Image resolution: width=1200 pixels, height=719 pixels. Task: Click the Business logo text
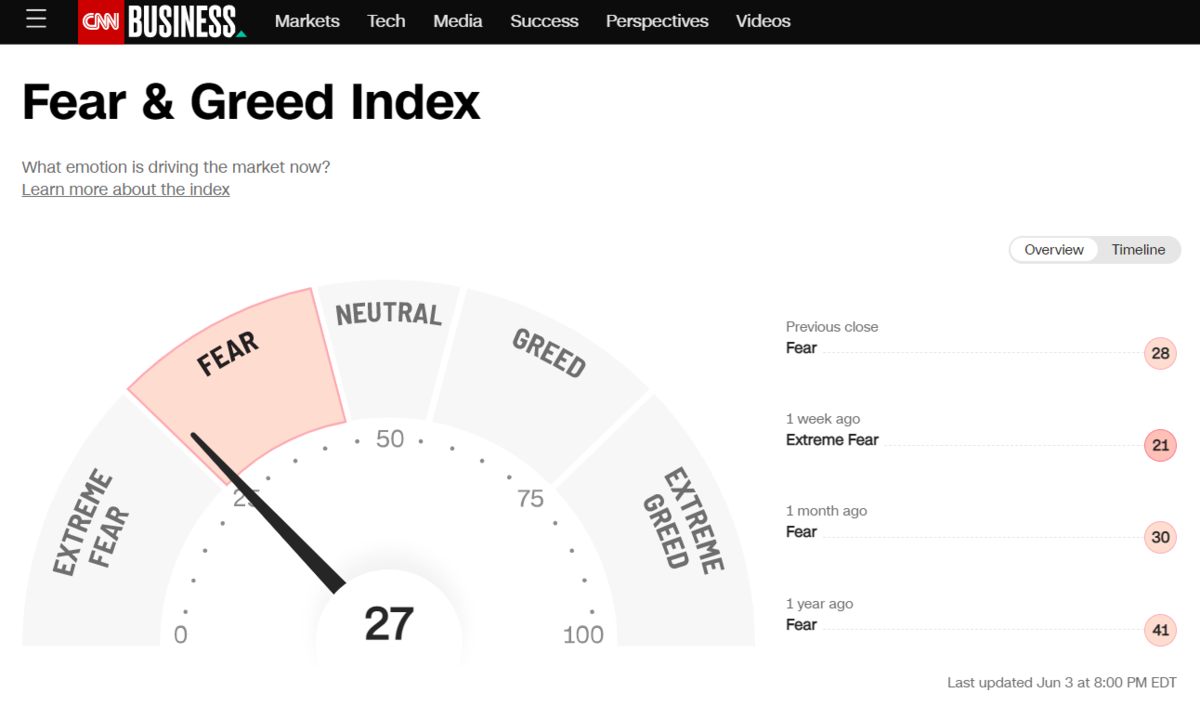pos(185,21)
